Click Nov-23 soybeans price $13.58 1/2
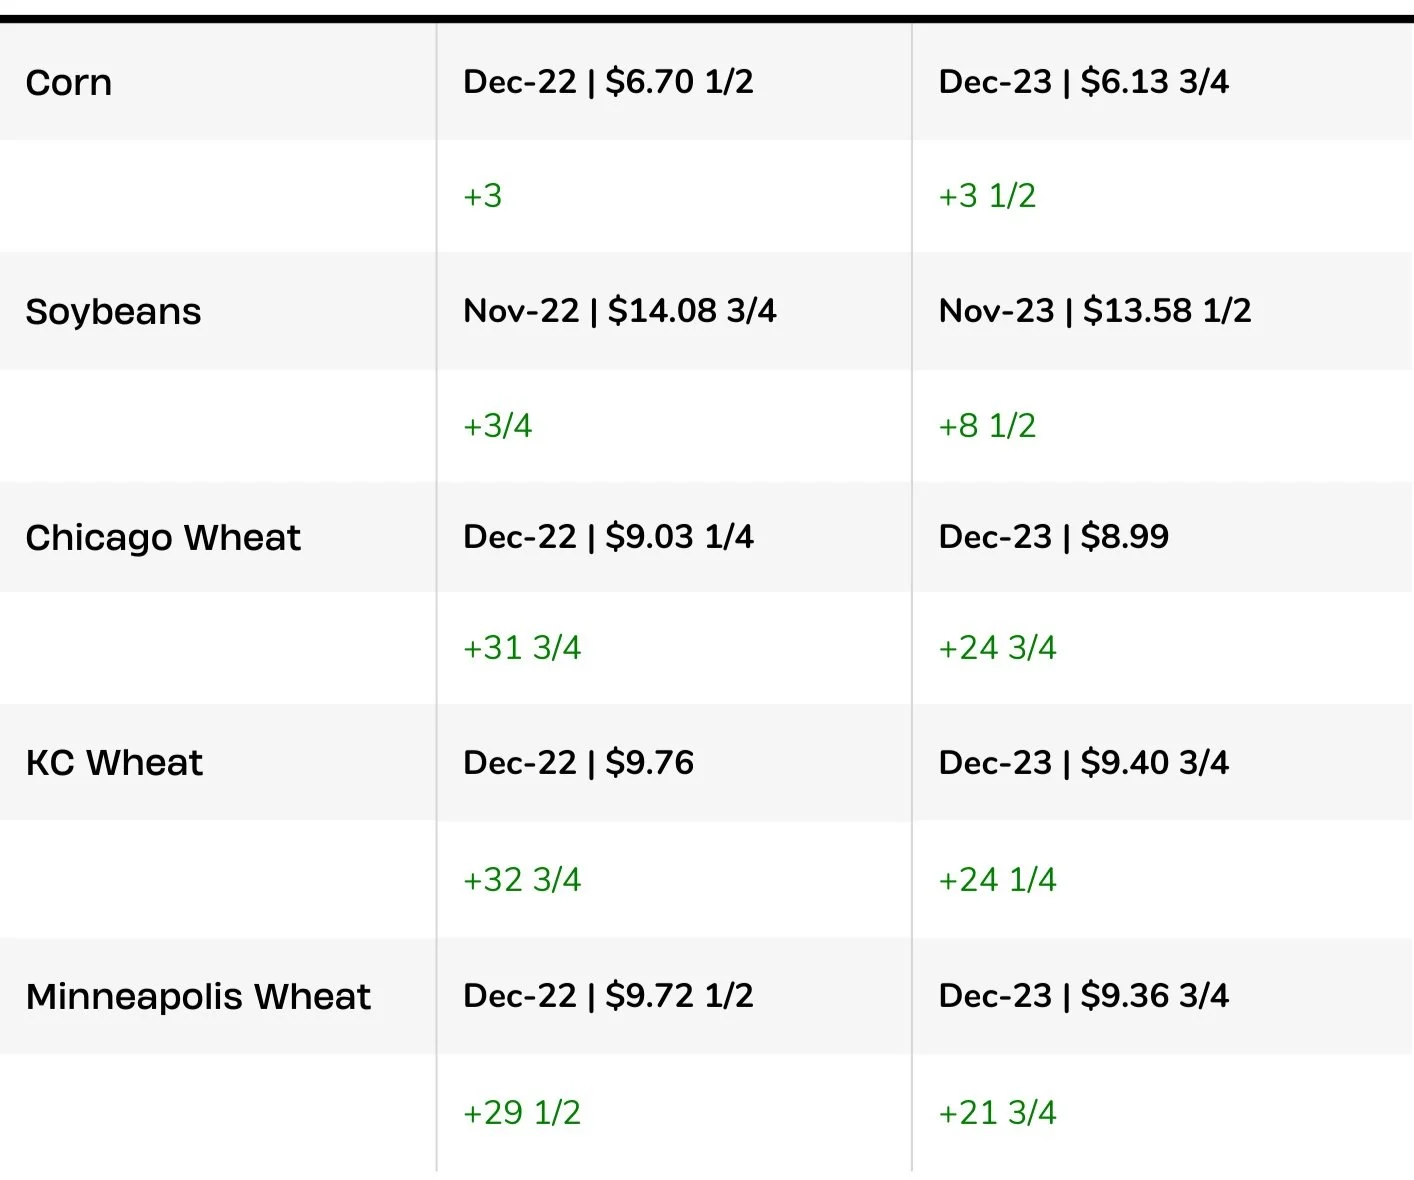This screenshot has width=1414, height=1180. click(x=1095, y=311)
